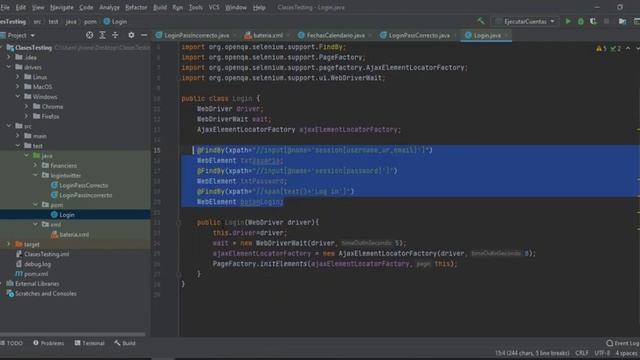The width and height of the screenshot is (640, 360).
Task: Expand the Firefox folder
Action: (27, 116)
